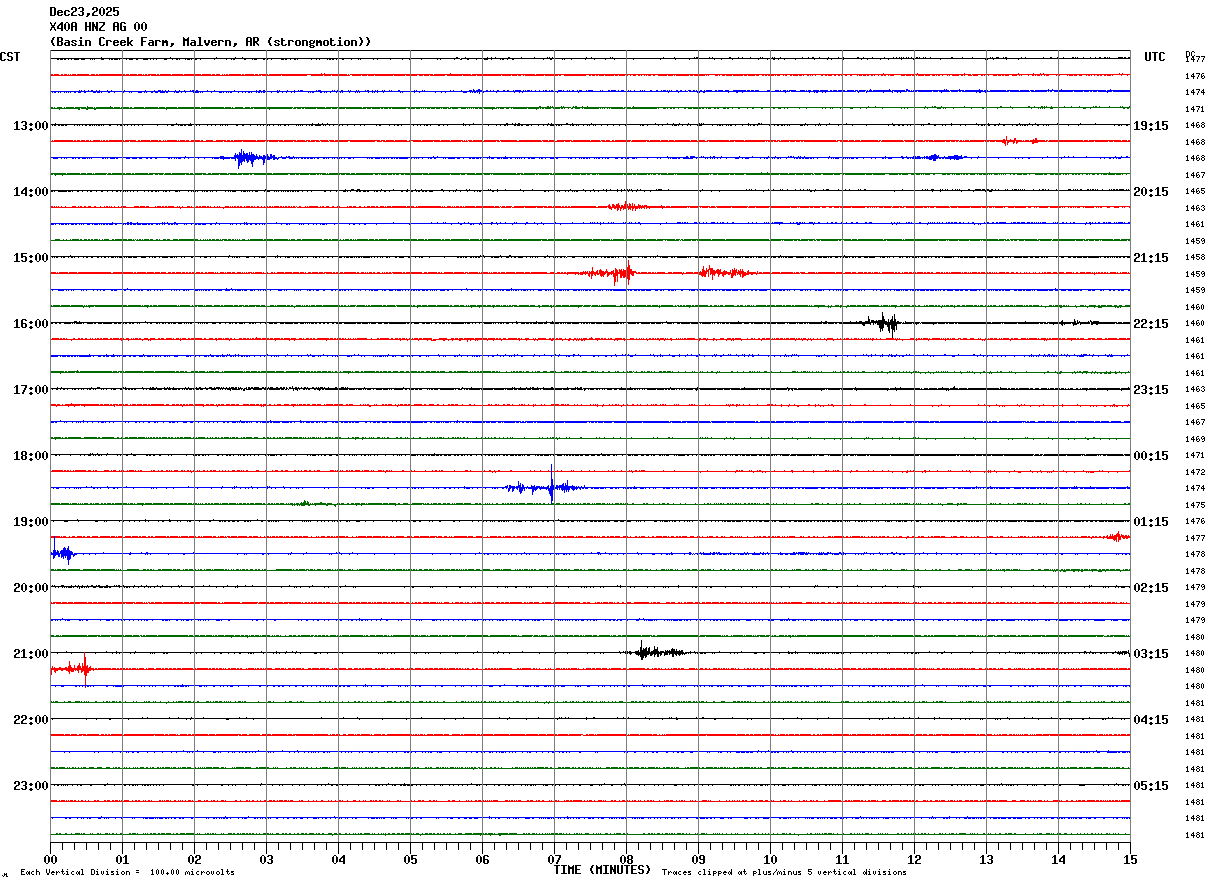Select the 14:00 CST time label
Image resolution: width=1210 pixels, height=886 pixels.
(x=30, y=192)
